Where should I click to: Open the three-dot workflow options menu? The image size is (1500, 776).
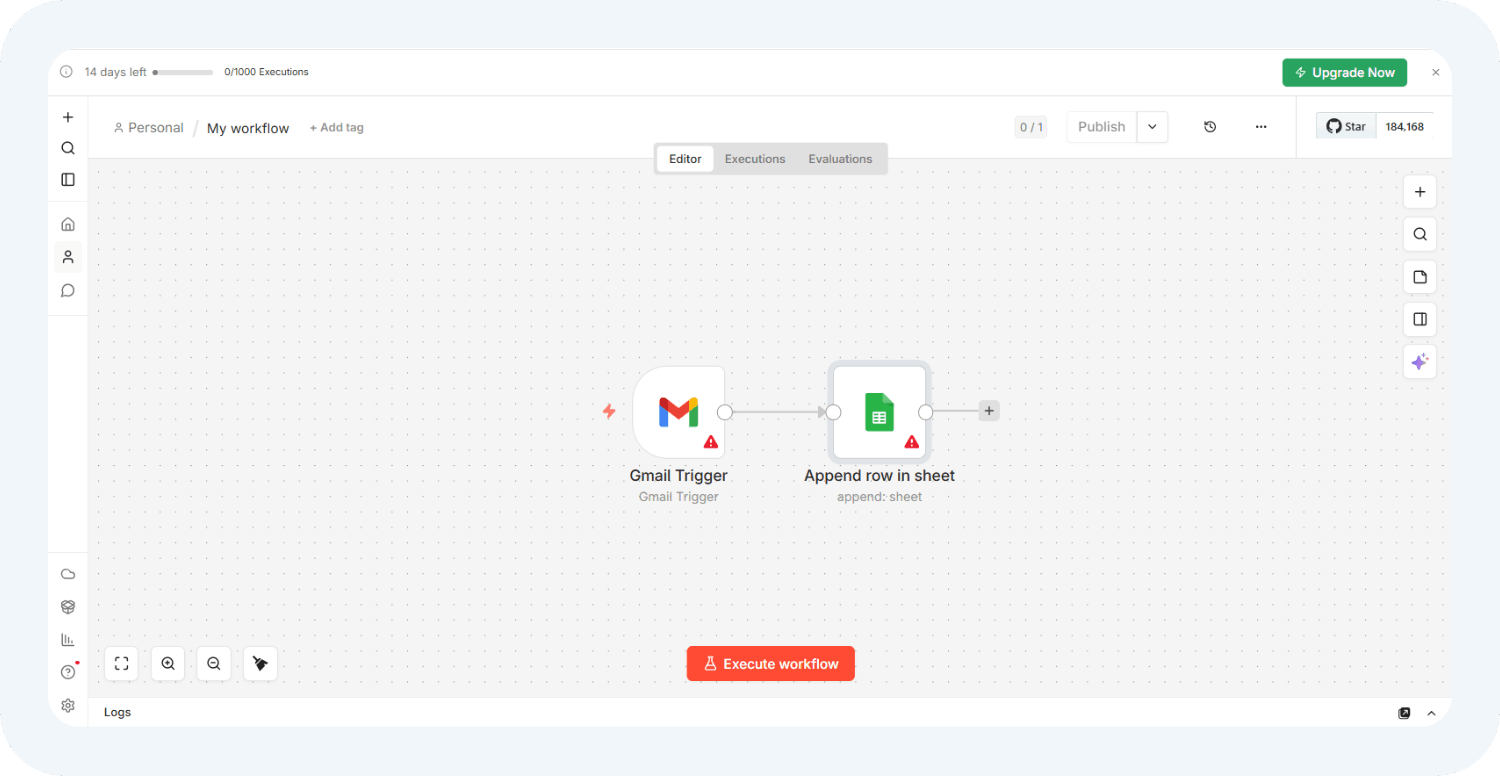(x=1261, y=127)
